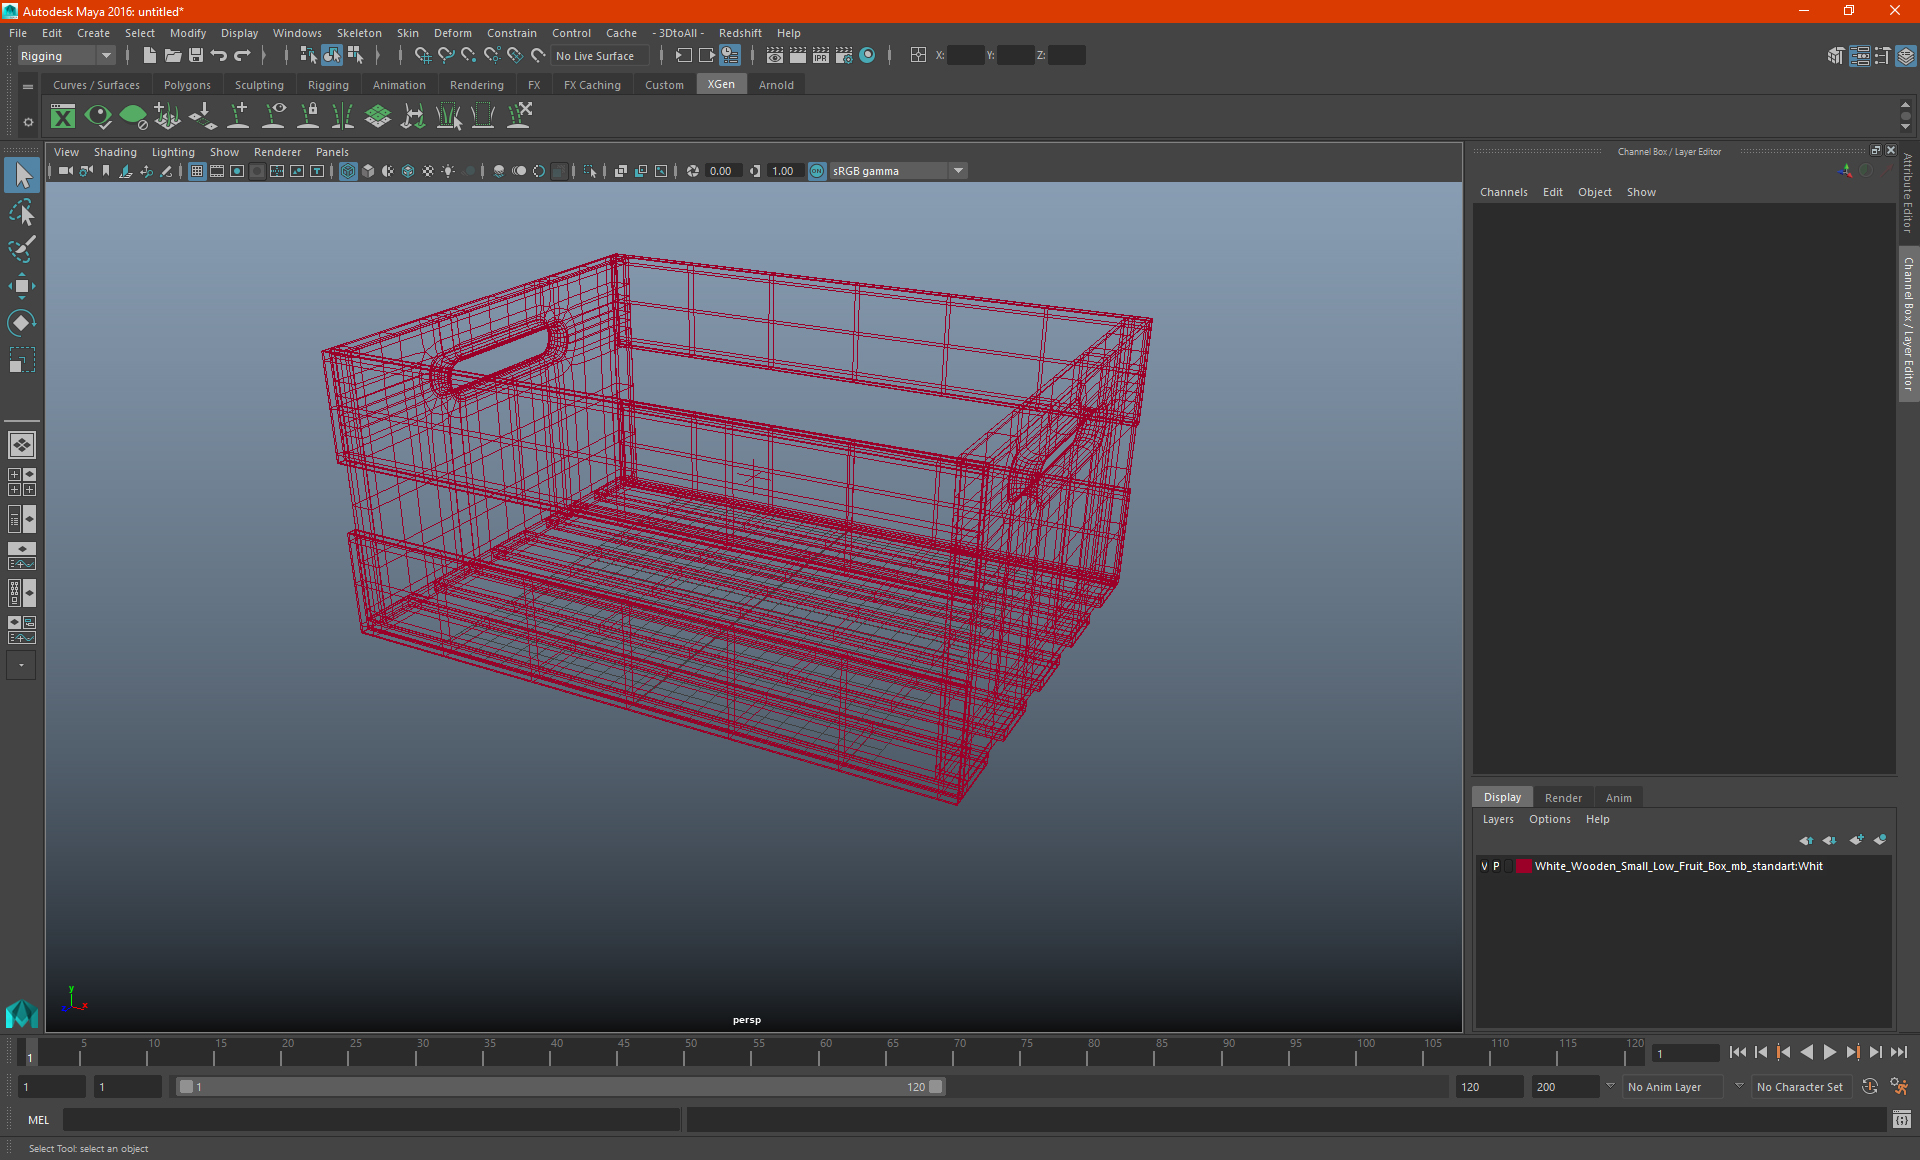Click the MEL command input field
Viewport: 1920px width, 1160px height.
tap(371, 1120)
